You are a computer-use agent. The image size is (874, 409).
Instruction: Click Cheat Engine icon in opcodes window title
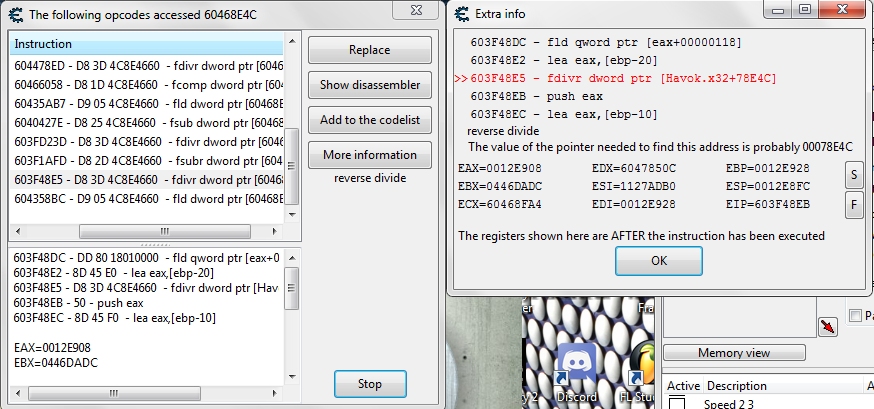pyautogui.click(x=17, y=14)
